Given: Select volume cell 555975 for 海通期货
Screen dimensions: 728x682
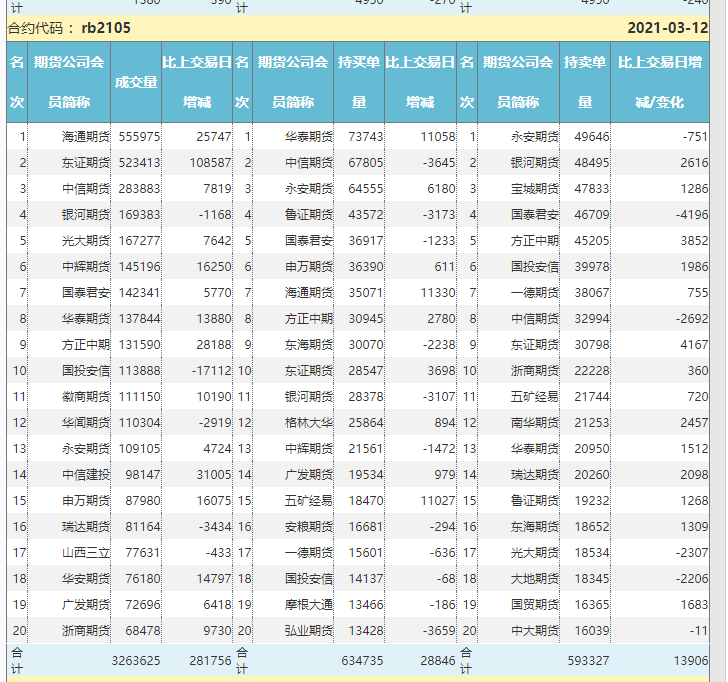Looking at the screenshot, I should (139, 136).
